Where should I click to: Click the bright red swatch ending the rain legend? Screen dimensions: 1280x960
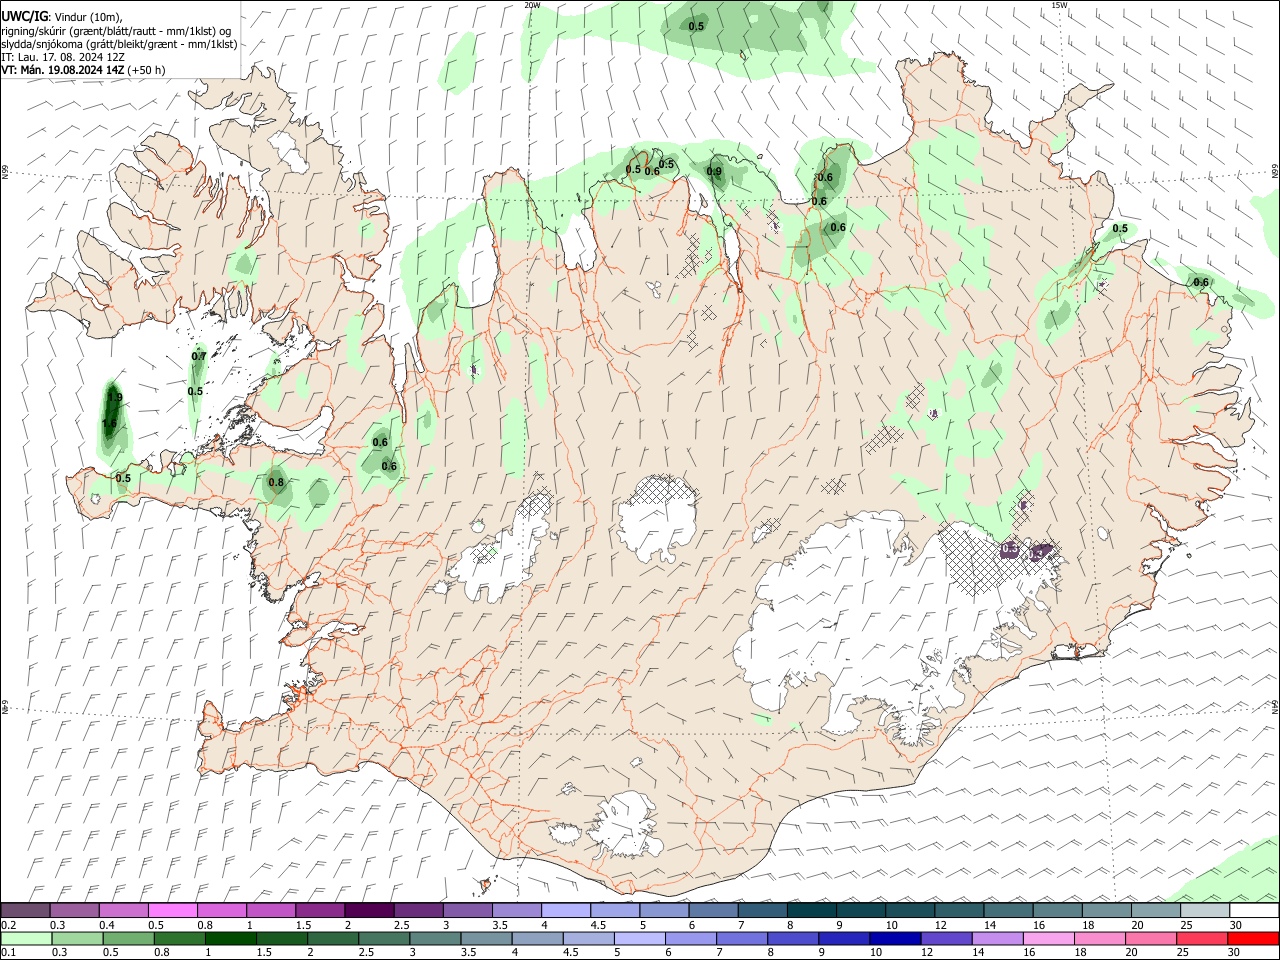click(1254, 938)
